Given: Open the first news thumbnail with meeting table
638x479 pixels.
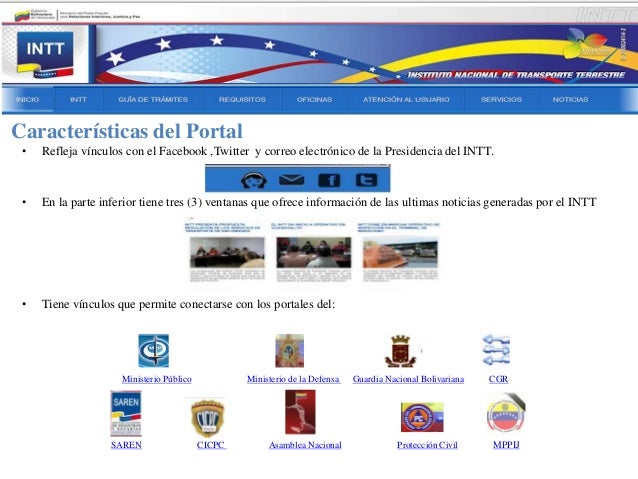Looking at the screenshot, I should click(227, 253).
